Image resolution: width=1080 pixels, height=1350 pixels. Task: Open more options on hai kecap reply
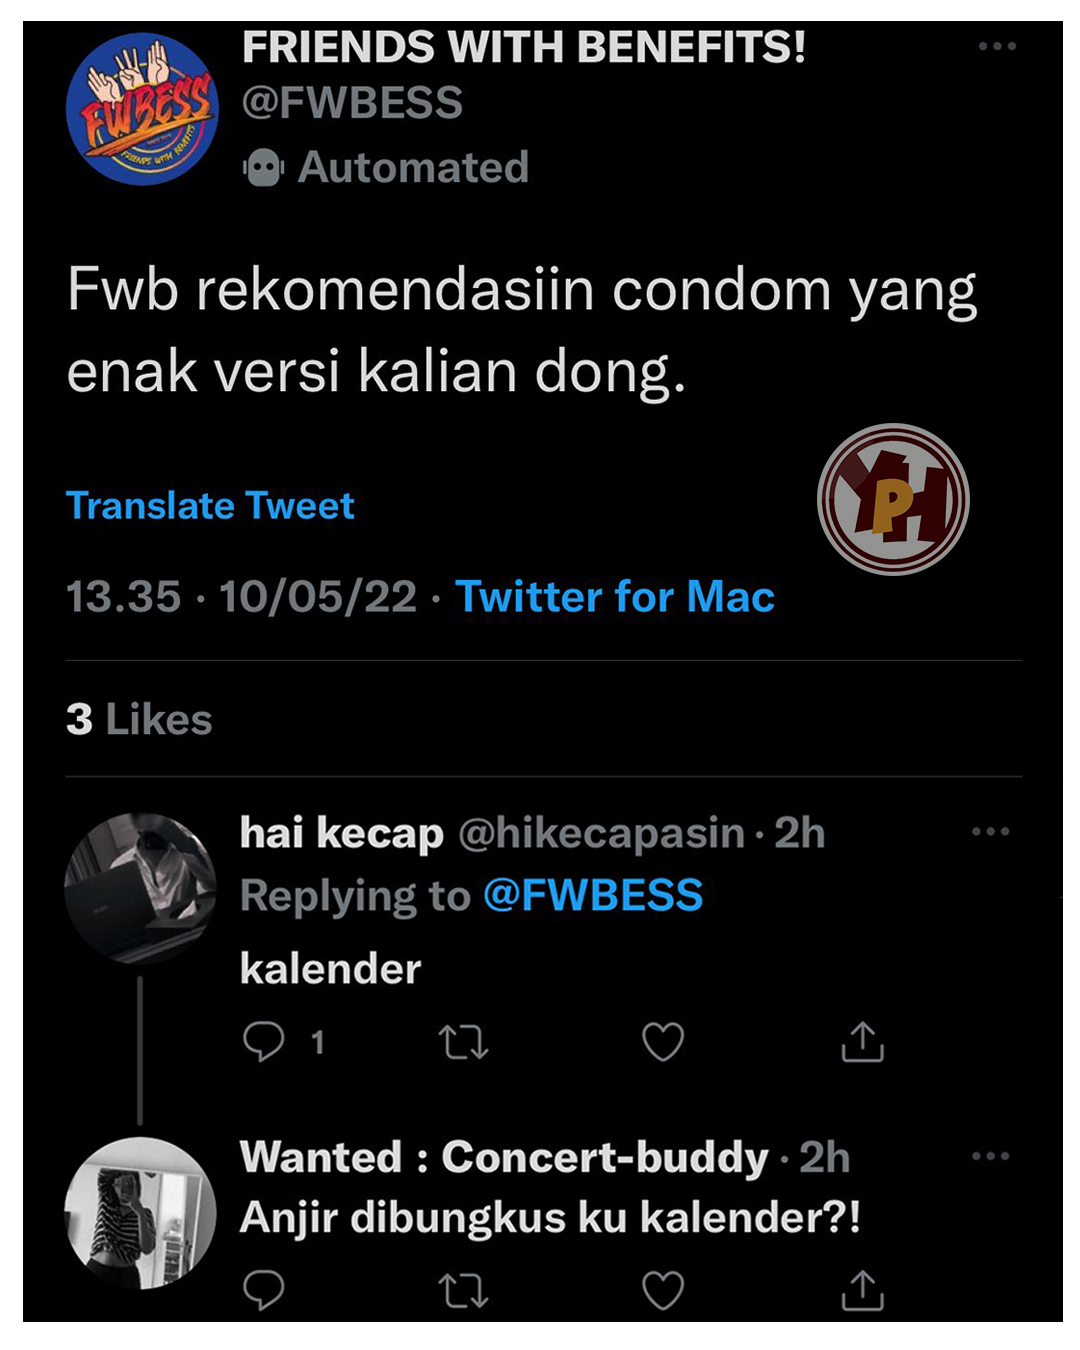click(x=990, y=832)
